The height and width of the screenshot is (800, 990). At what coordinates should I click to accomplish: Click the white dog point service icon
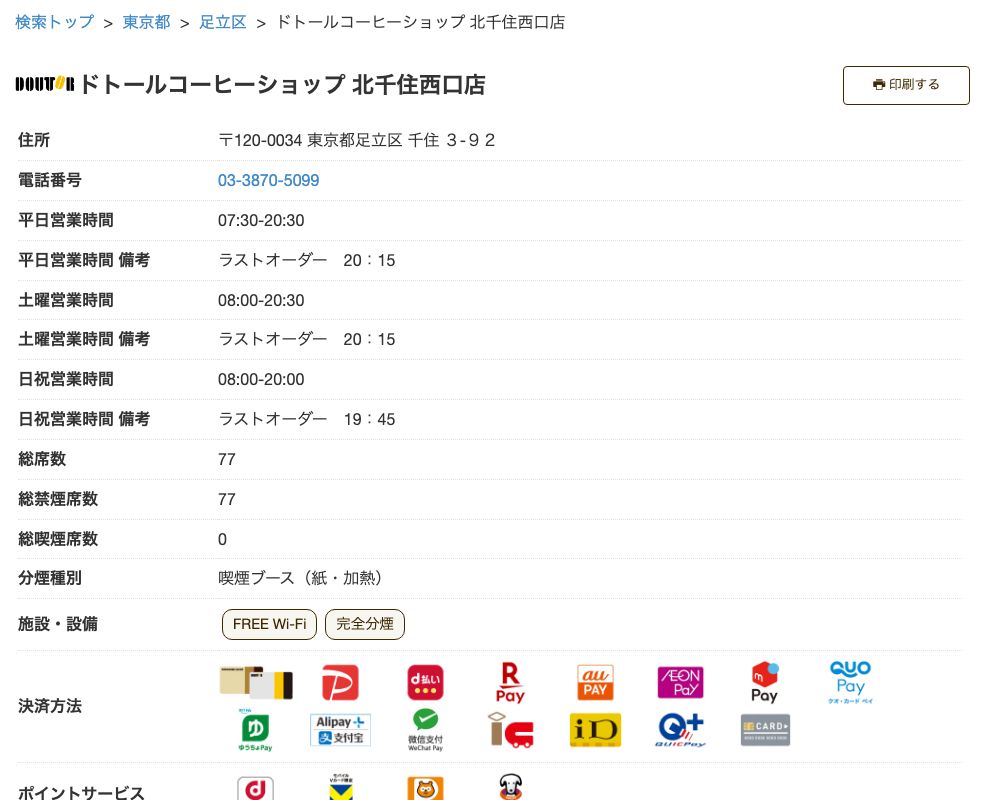[510, 787]
